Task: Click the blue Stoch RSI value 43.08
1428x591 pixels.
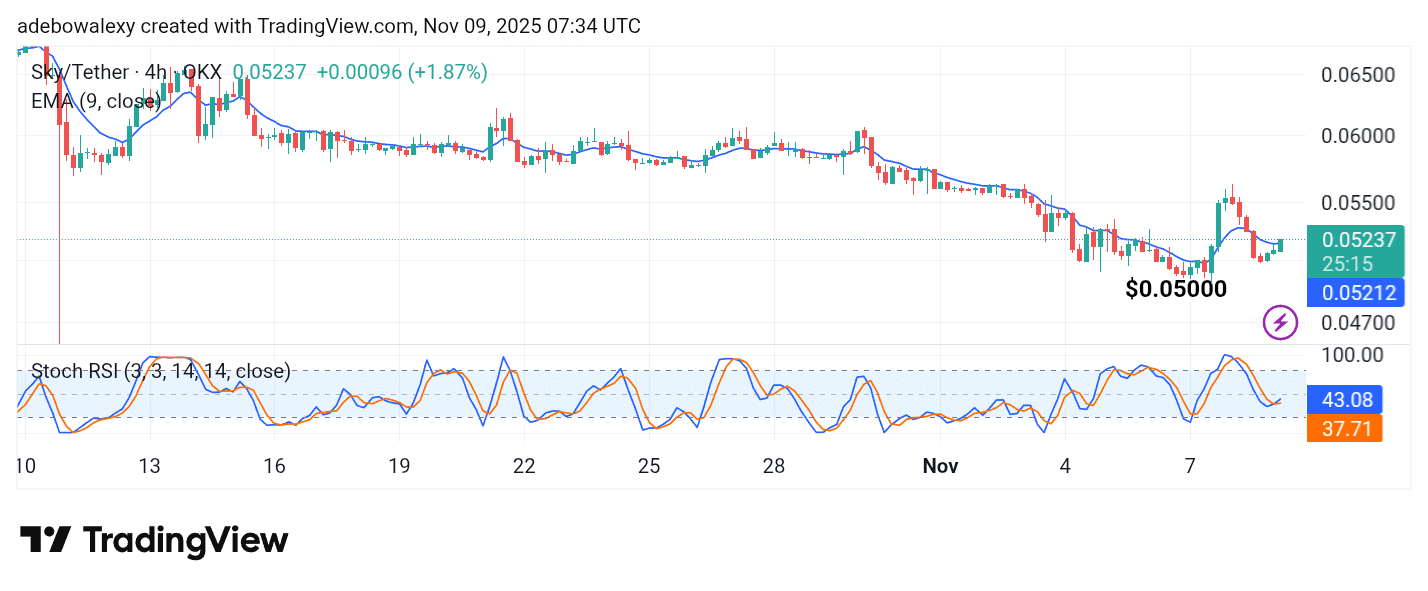Action: (x=1346, y=400)
